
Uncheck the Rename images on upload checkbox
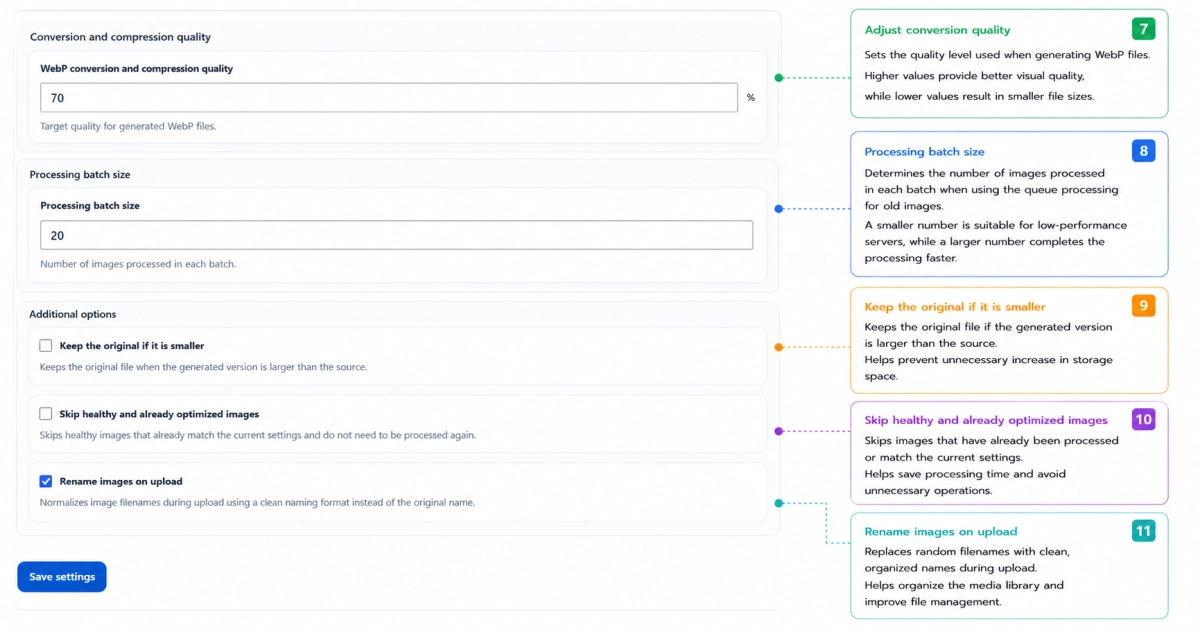pos(46,481)
